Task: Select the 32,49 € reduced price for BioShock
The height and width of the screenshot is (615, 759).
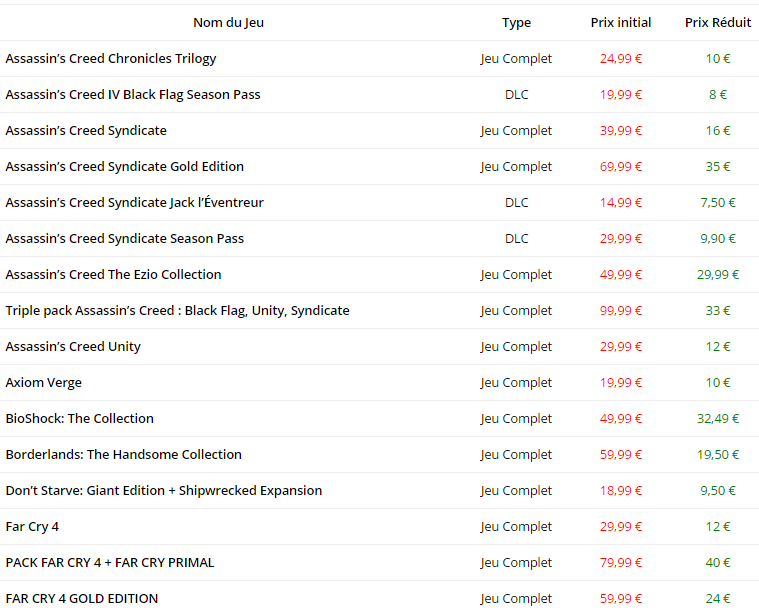Action: click(x=717, y=418)
